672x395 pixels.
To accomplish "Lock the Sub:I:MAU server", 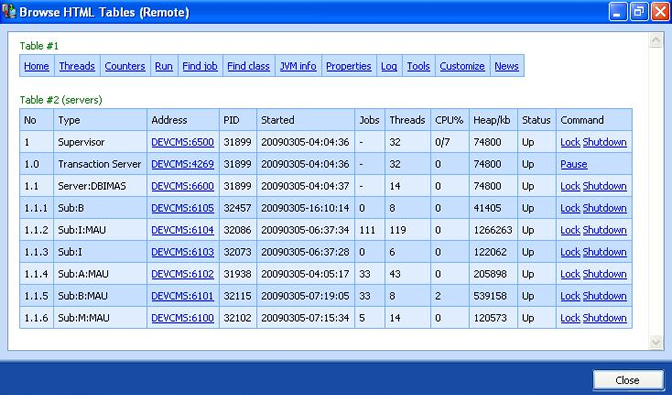I will [x=570, y=230].
